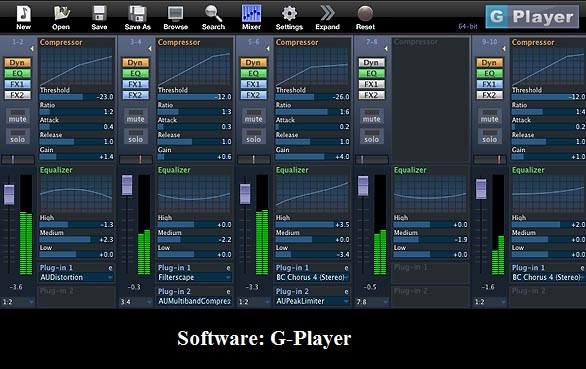Toggle FX2 on channel 1-2
The image size is (586, 369).
(17, 95)
